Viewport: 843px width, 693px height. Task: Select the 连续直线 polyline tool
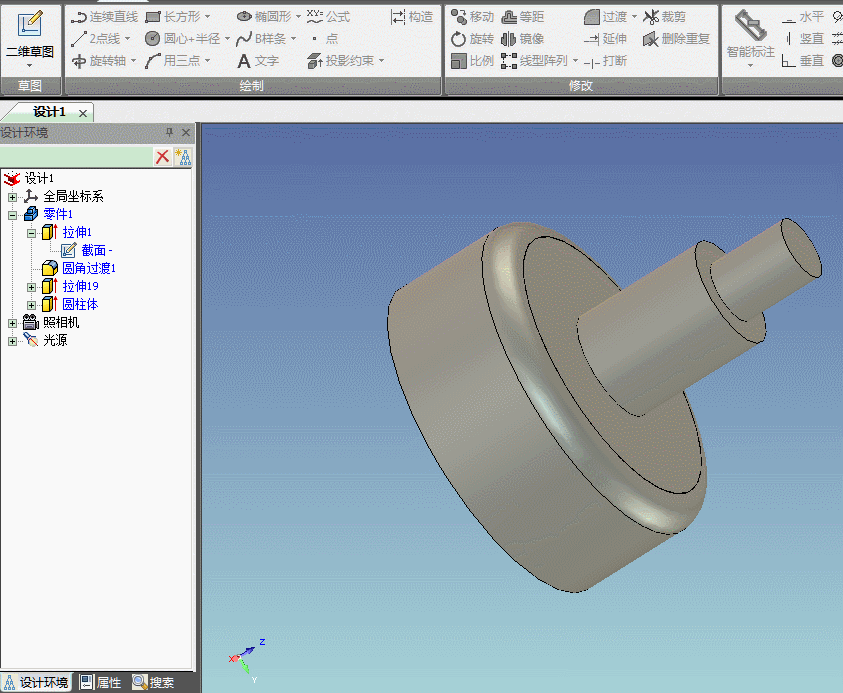point(104,17)
